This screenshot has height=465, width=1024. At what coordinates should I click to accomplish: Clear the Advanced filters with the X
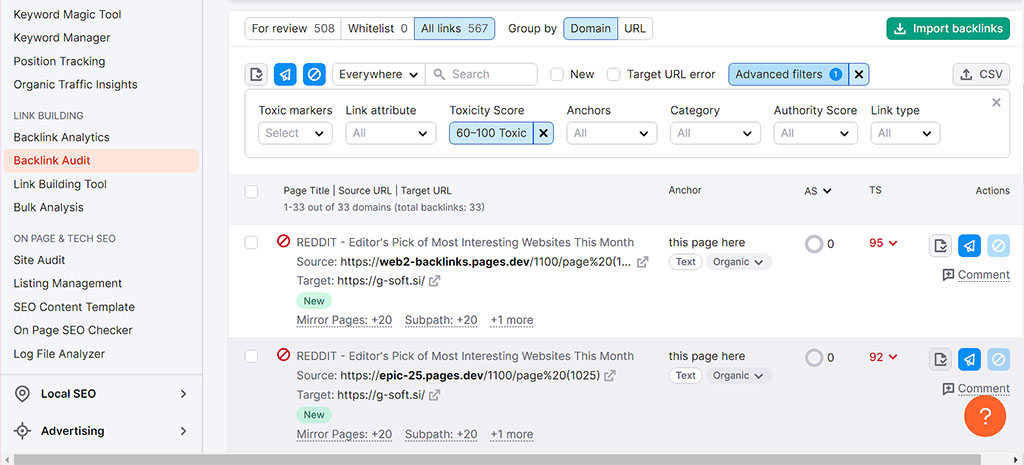pyautogui.click(x=859, y=74)
